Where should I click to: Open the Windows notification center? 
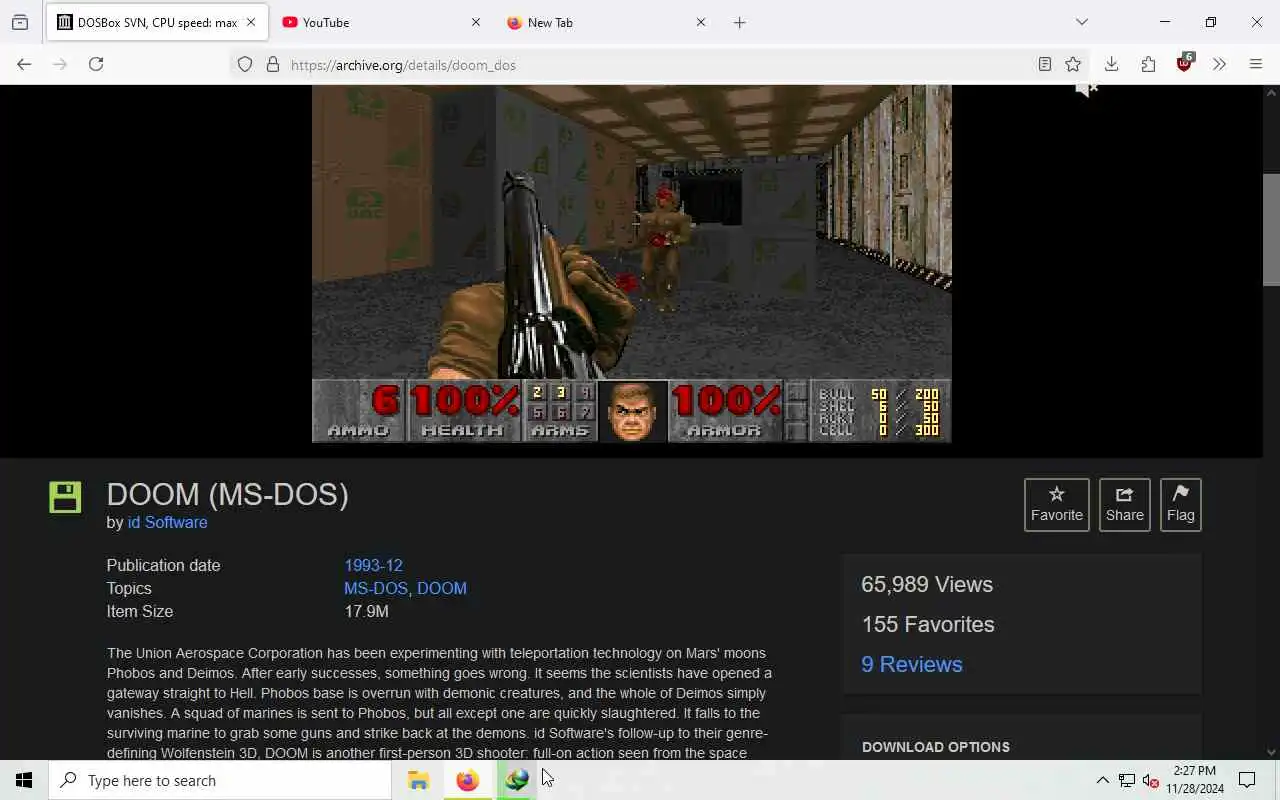click(1247, 780)
